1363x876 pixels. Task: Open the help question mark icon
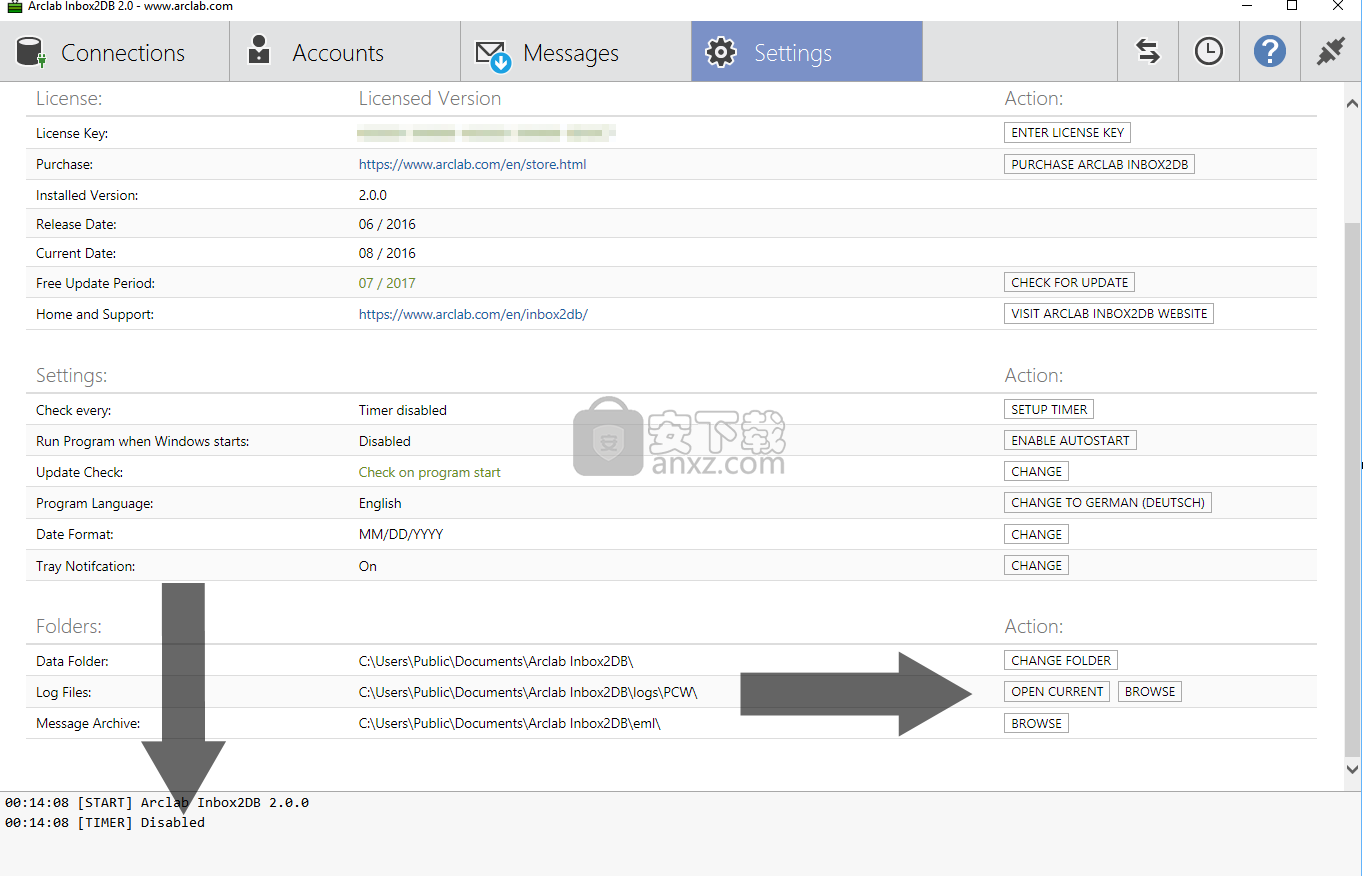click(x=1270, y=52)
